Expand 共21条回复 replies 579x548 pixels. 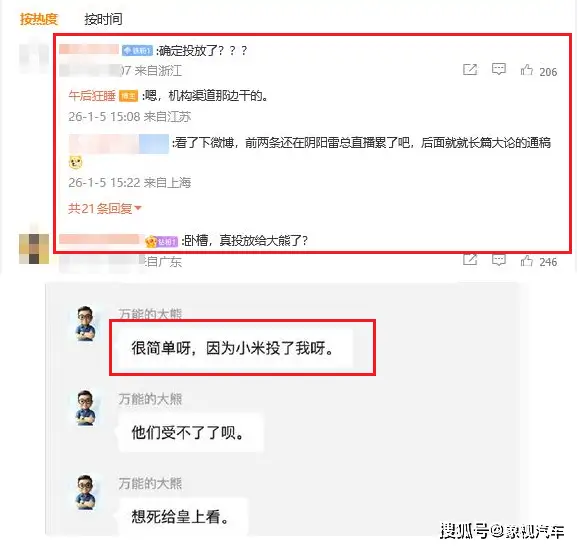(105, 209)
